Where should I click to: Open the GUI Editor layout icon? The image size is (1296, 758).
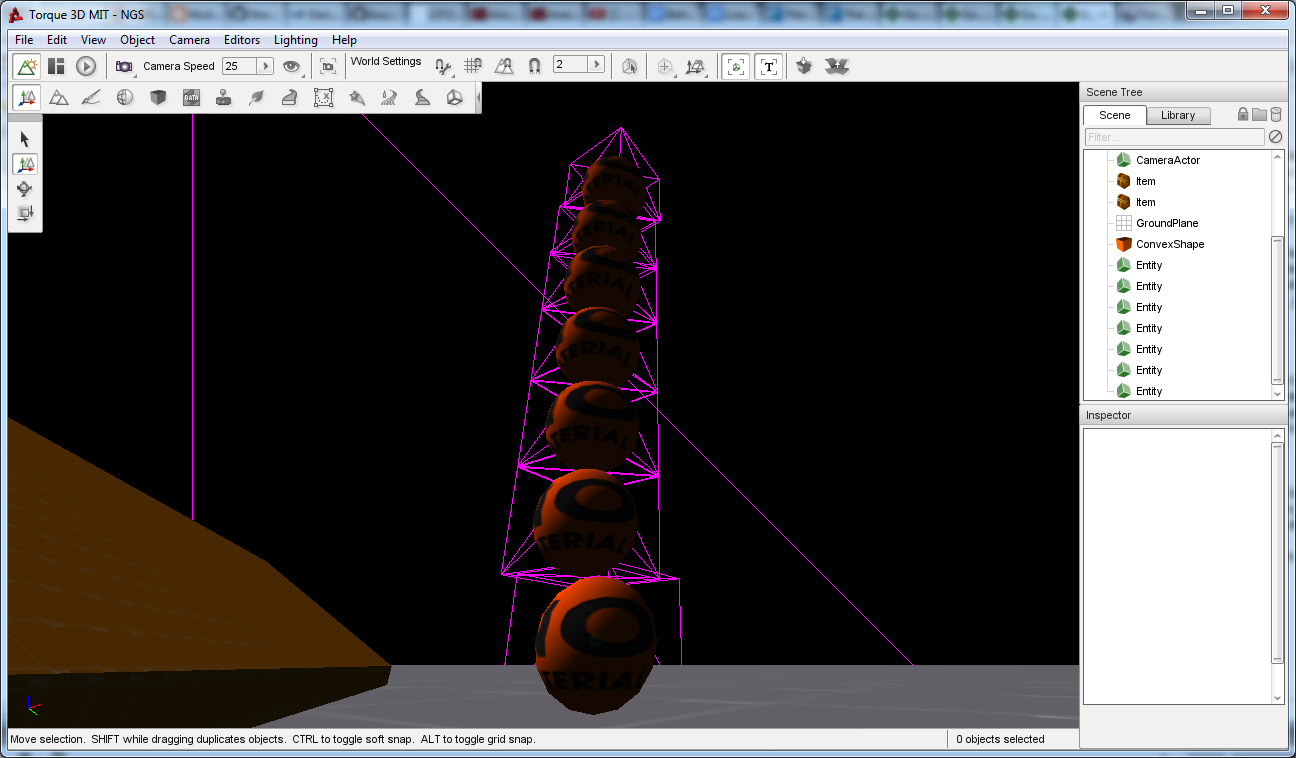pyautogui.click(x=56, y=66)
